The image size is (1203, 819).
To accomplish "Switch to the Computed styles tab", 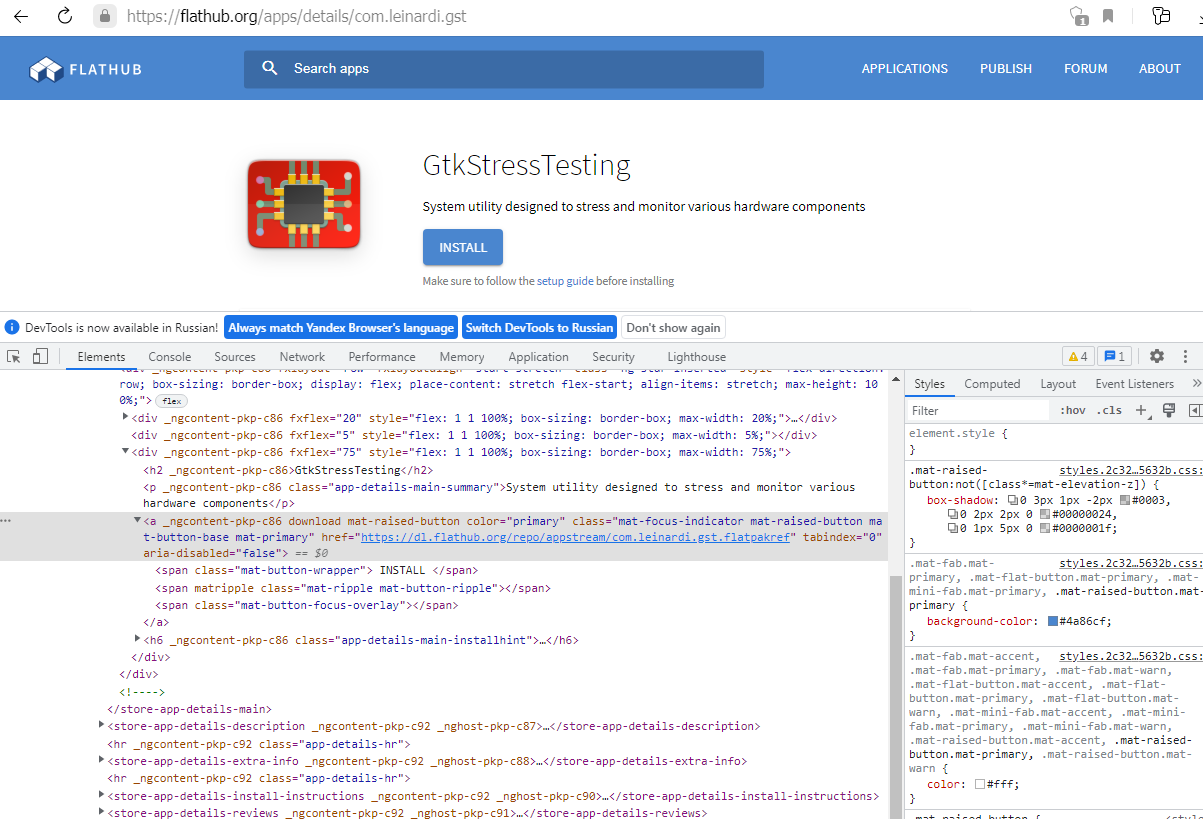I will [992, 384].
